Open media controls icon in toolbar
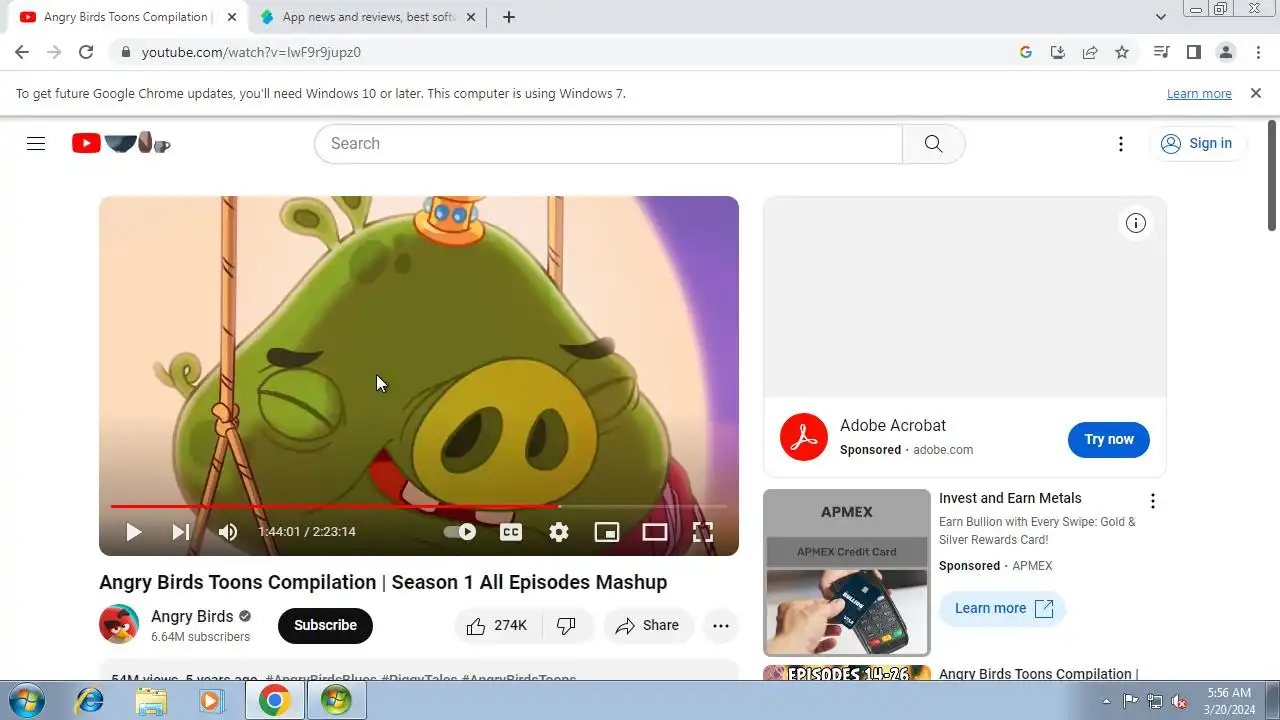 tap(1161, 52)
